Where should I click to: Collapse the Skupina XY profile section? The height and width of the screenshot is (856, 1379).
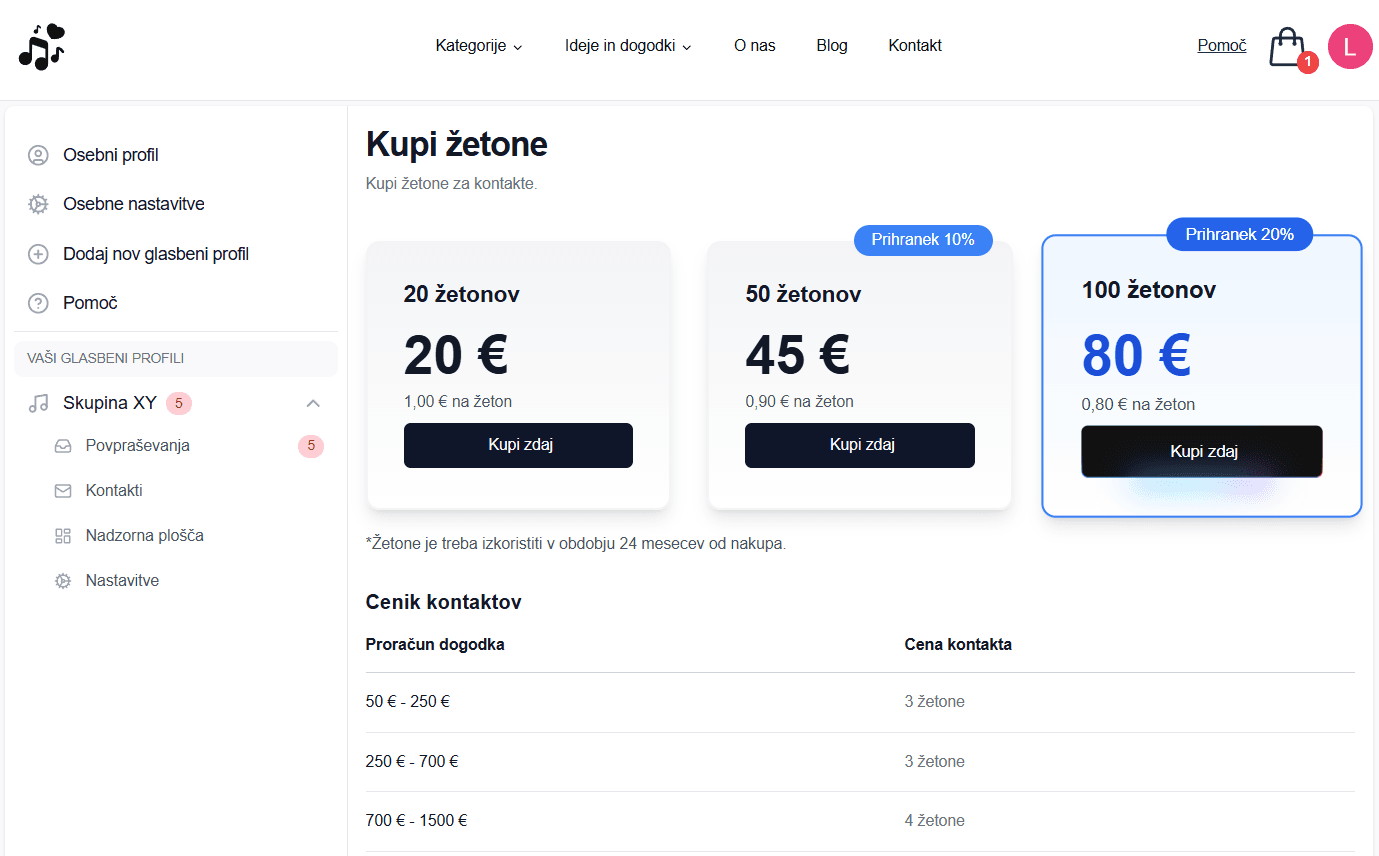313,403
